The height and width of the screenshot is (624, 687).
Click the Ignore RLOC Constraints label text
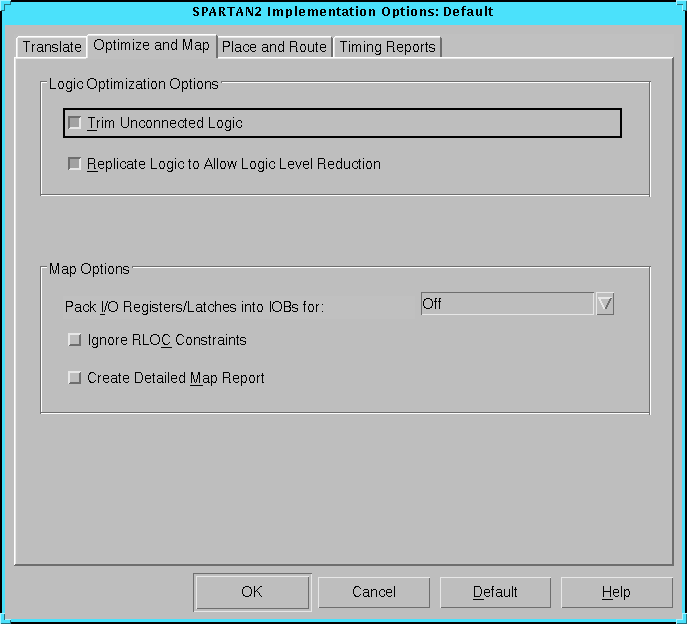[x=167, y=340]
